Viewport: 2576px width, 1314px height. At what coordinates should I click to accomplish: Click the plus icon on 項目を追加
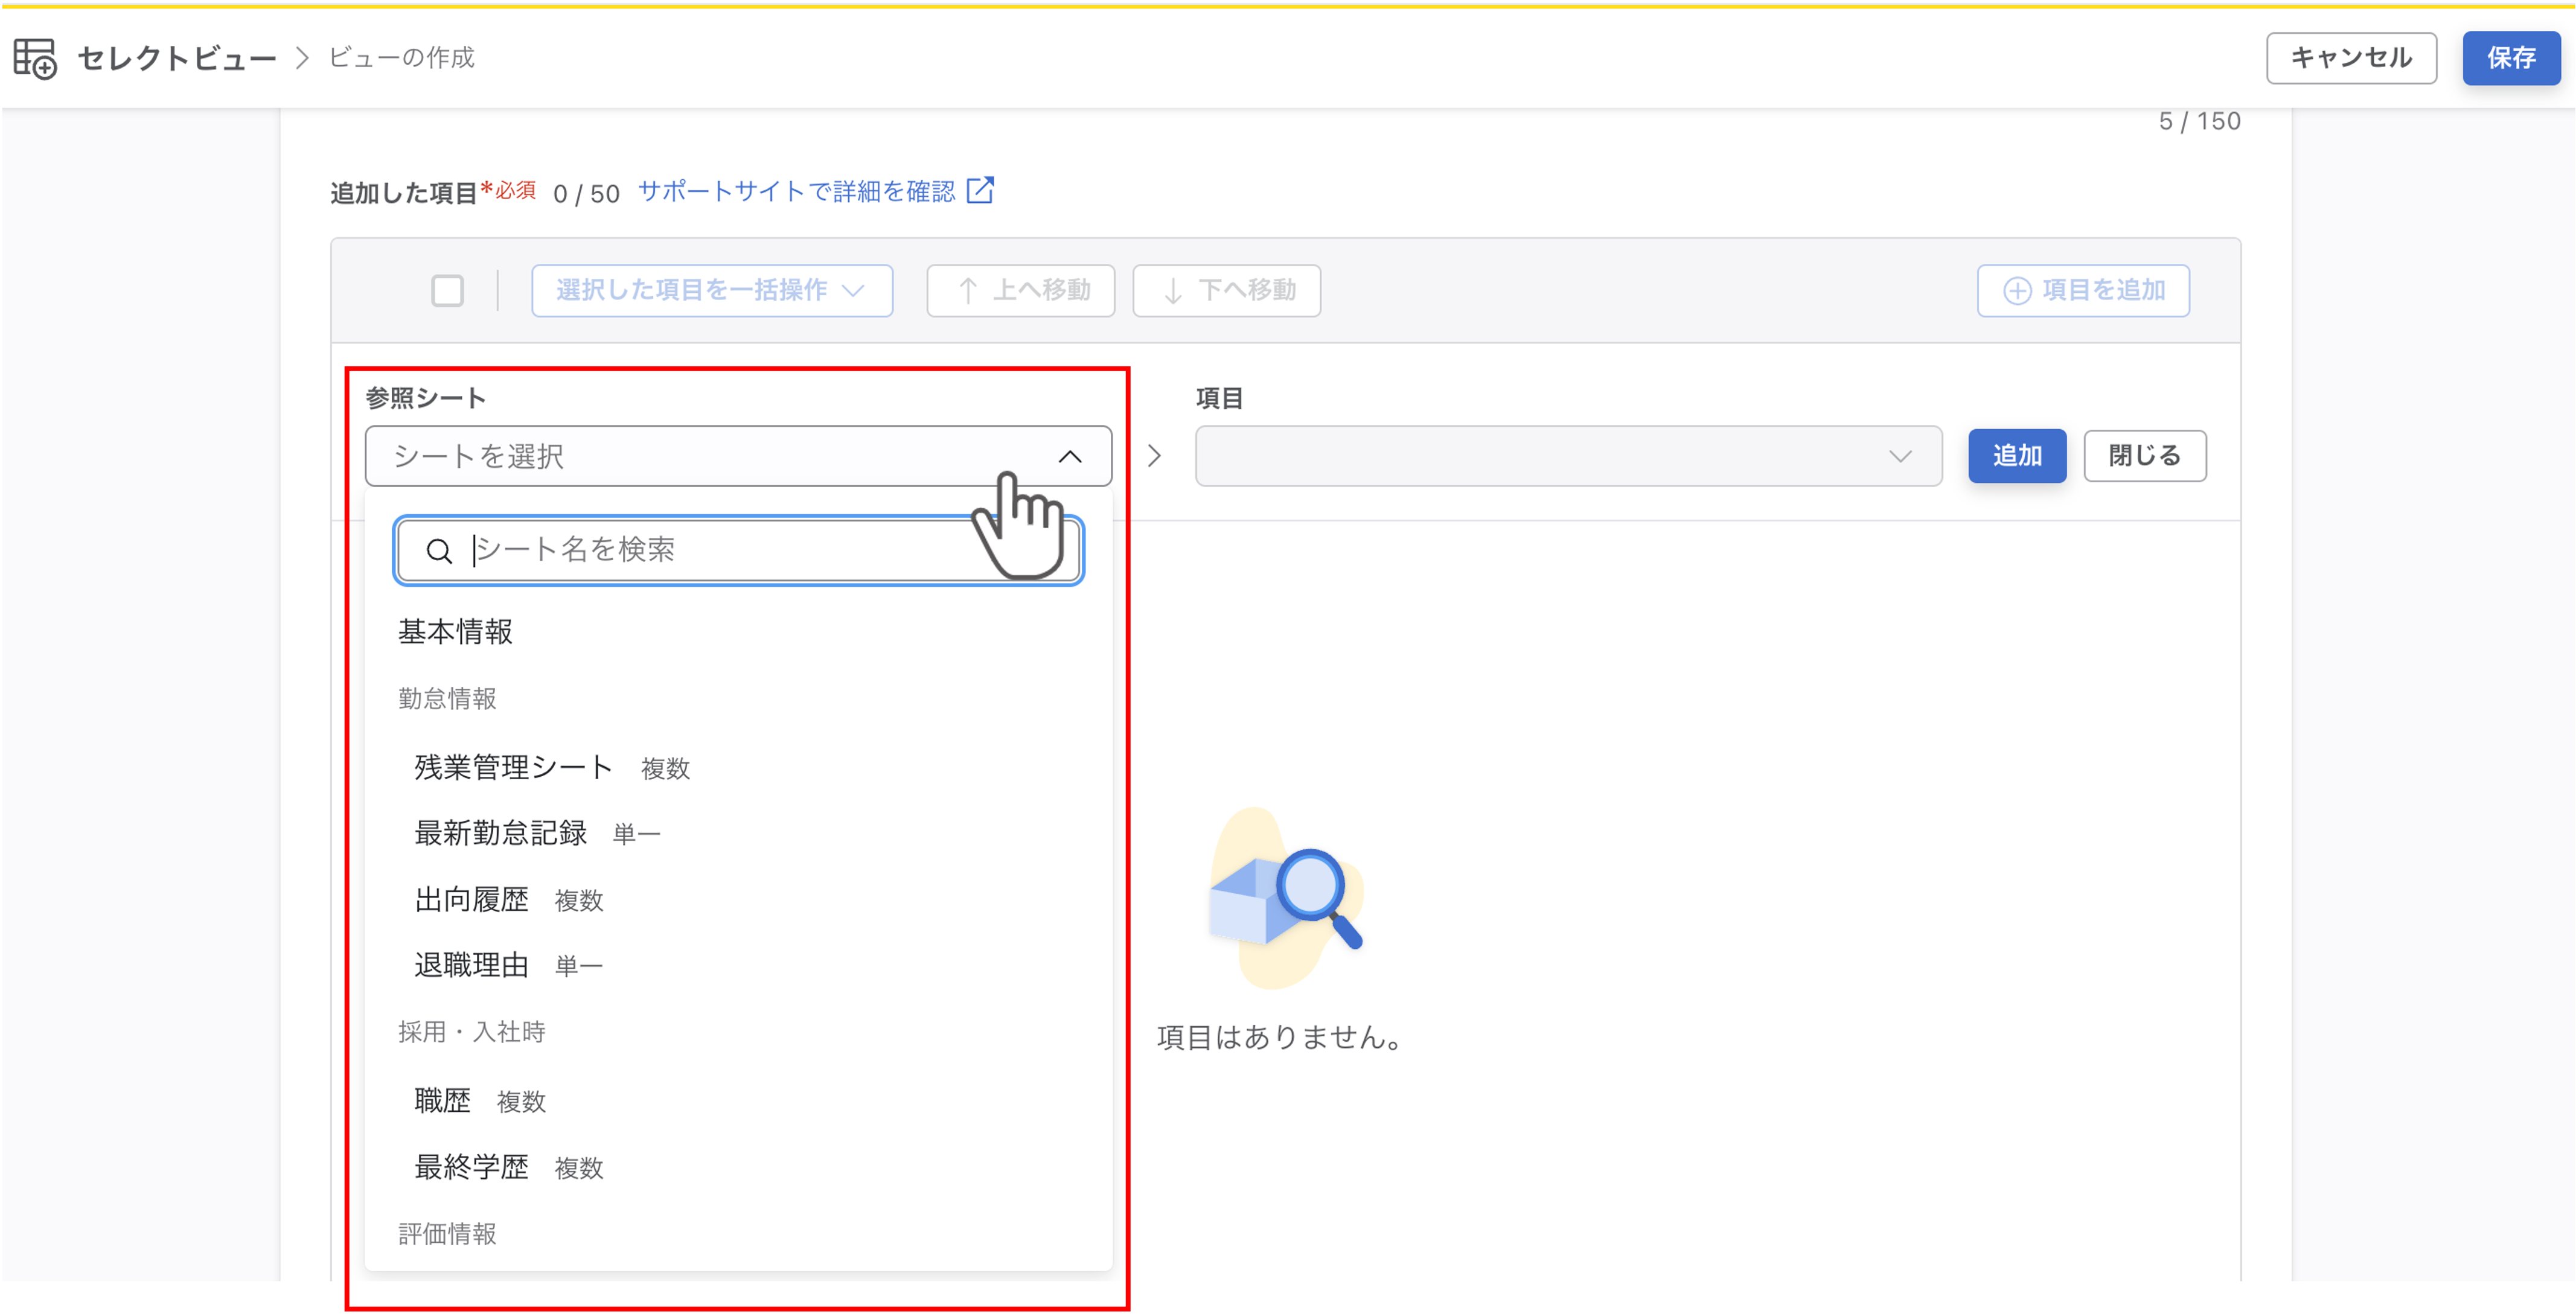click(x=2017, y=291)
